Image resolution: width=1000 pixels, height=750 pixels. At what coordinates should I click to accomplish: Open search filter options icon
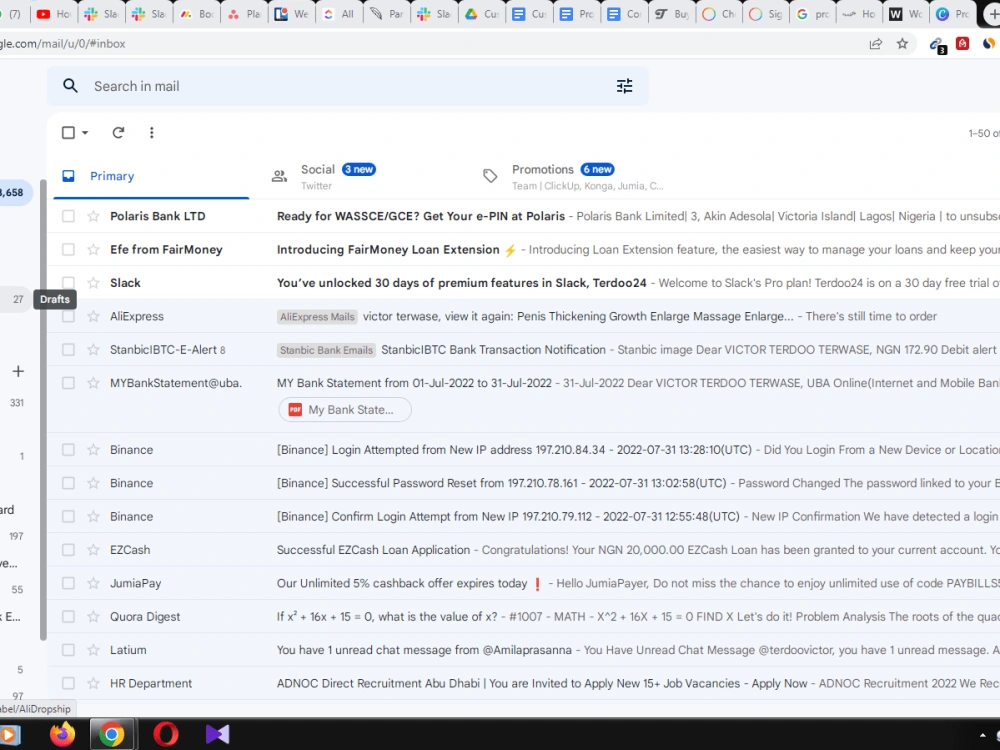[x=624, y=86]
